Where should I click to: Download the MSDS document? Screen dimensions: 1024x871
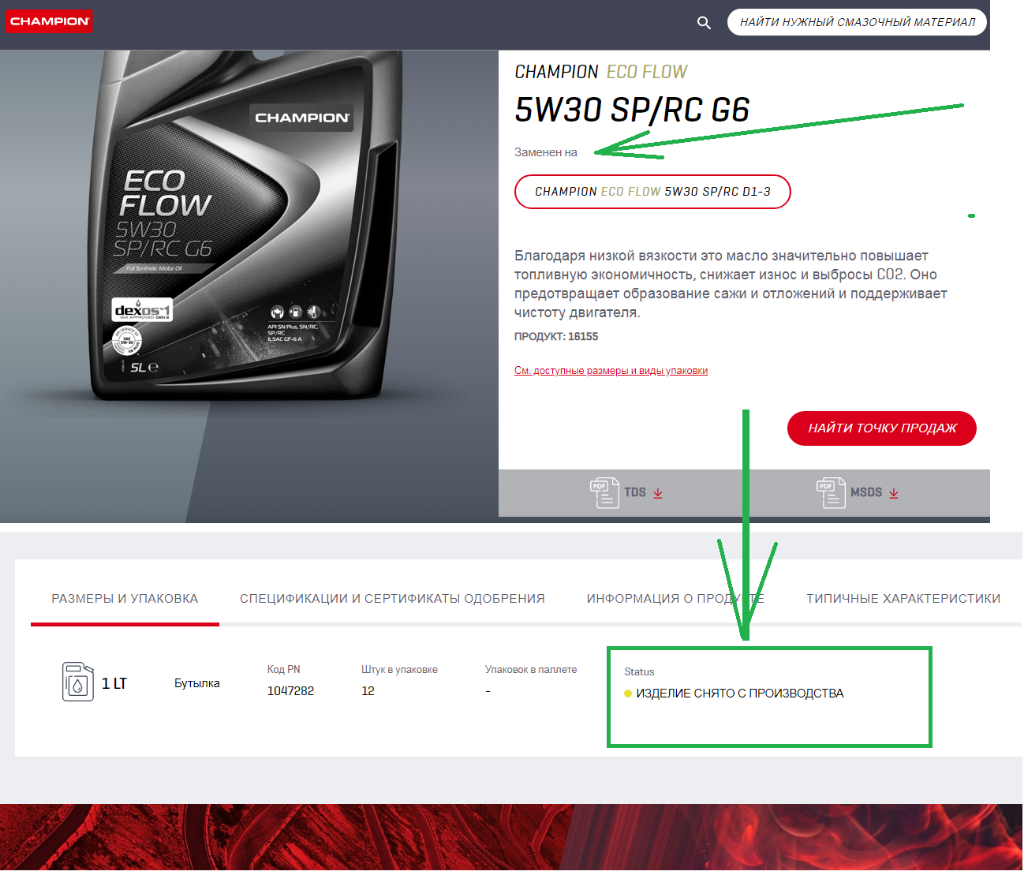857,492
